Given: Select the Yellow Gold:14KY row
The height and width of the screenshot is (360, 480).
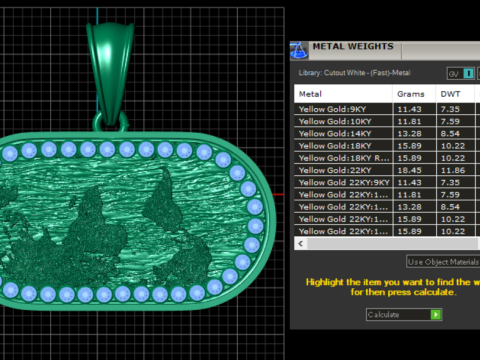Looking at the screenshot, I should pyautogui.click(x=387, y=134).
